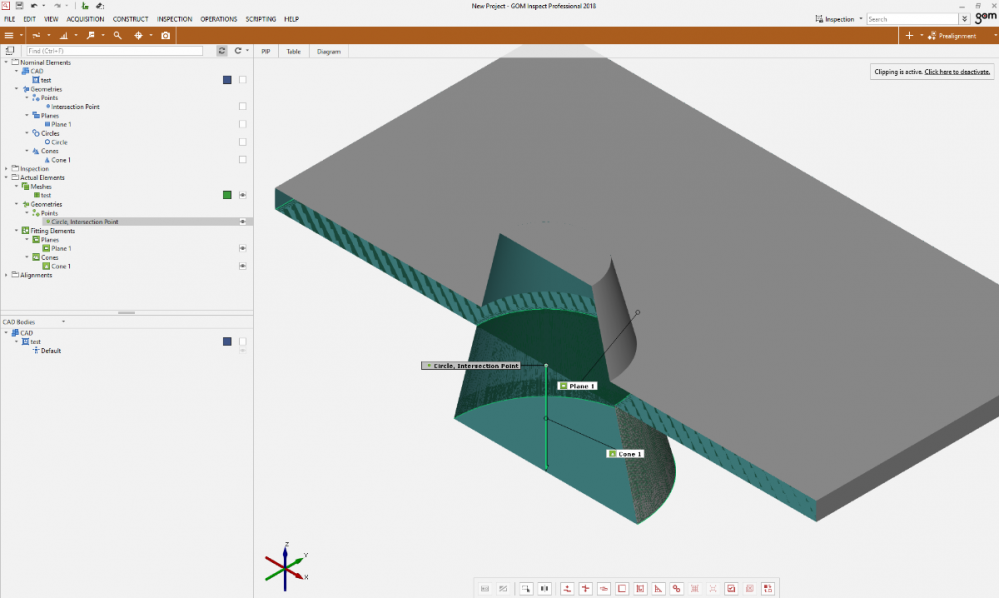Open the Inspection workspace dropdown at top right
Screen dimensions: 999x598
point(861,19)
